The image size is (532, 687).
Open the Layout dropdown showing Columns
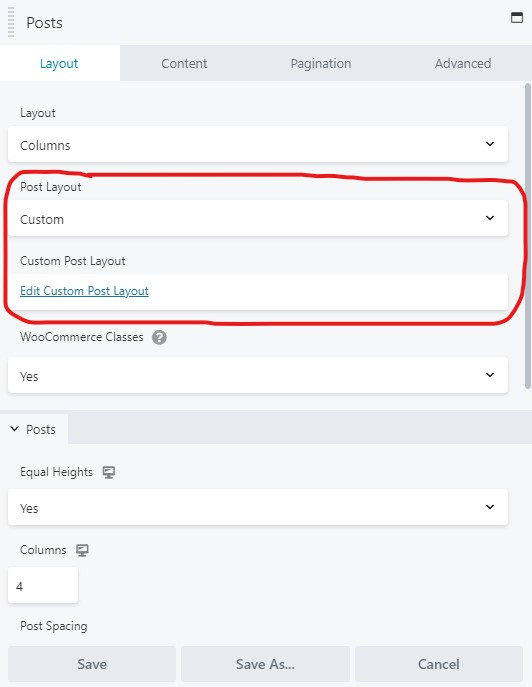258,145
